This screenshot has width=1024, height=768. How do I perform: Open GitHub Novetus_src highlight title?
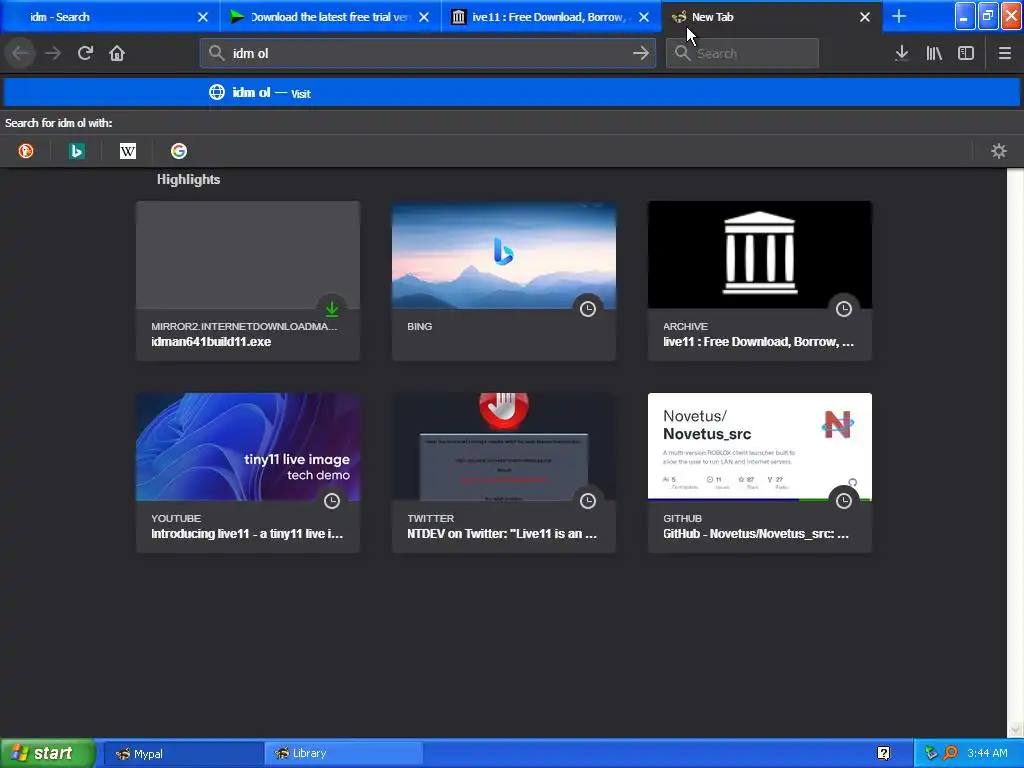pos(756,534)
